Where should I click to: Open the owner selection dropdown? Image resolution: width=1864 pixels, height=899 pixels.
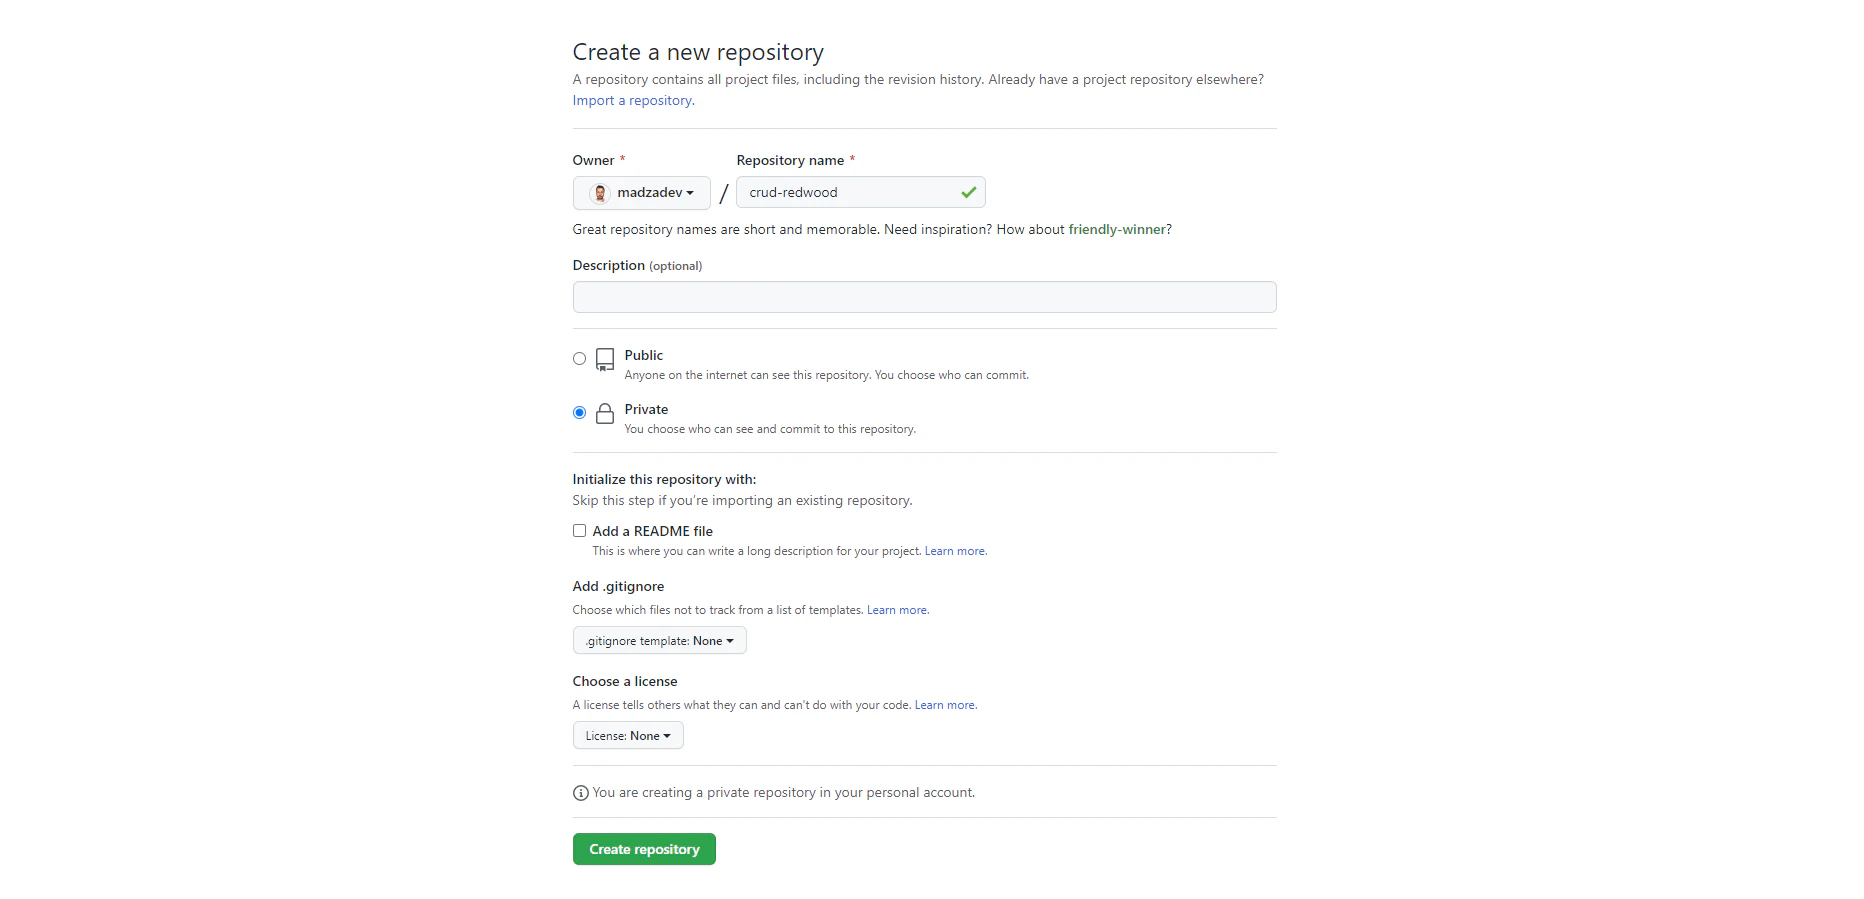[641, 193]
